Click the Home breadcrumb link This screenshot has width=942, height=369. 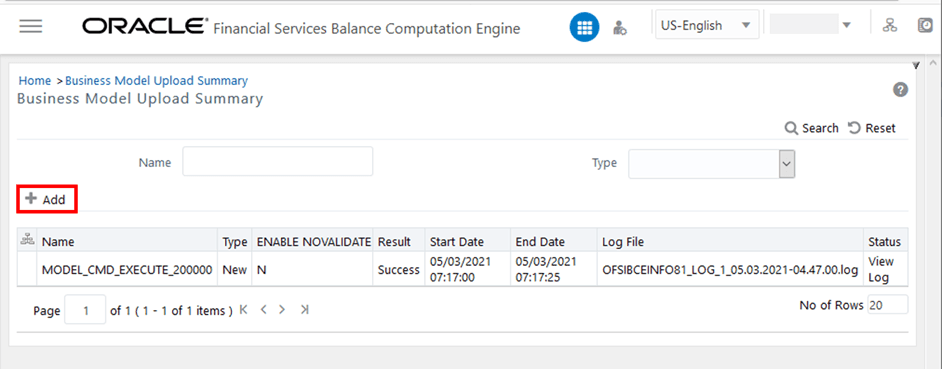[35, 81]
